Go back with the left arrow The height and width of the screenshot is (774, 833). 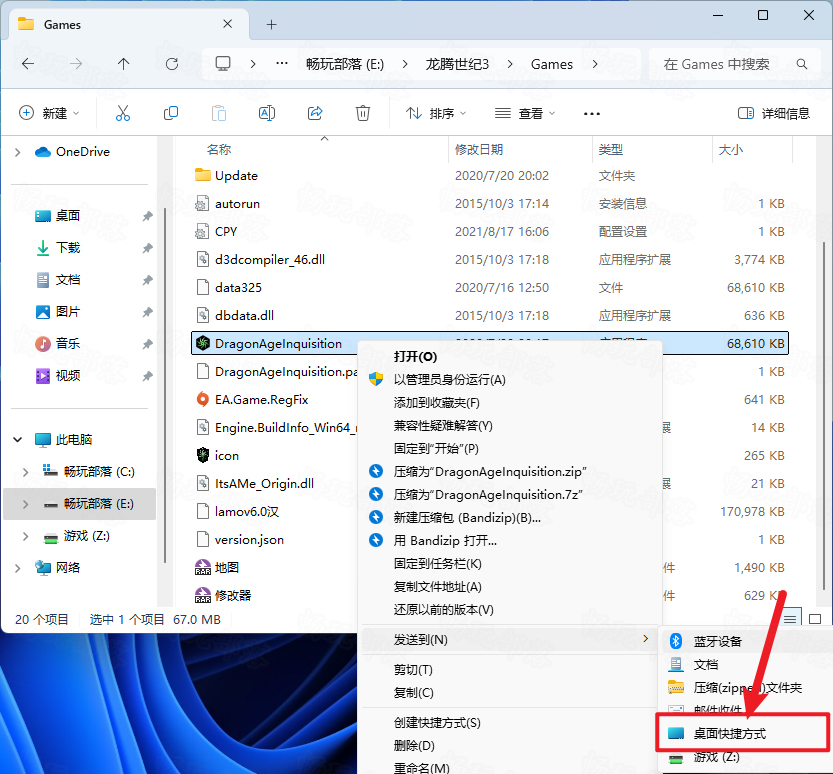point(28,64)
